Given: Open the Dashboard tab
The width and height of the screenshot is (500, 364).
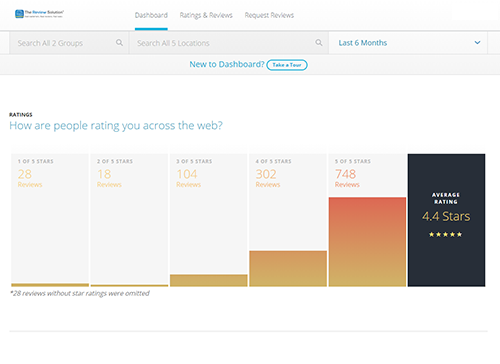Looking at the screenshot, I should (x=151, y=15).
